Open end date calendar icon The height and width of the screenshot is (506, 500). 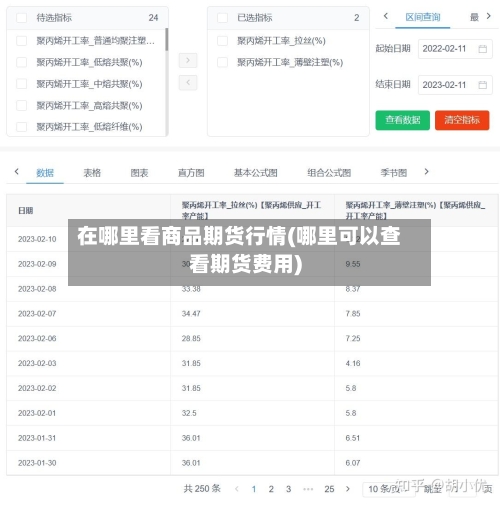(x=482, y=85)
